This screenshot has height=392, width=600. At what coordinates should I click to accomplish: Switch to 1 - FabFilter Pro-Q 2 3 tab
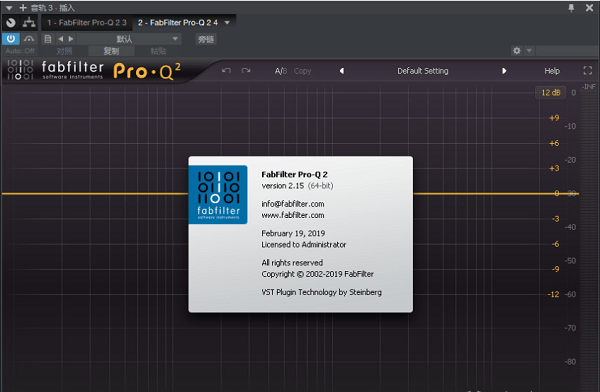point(86,23)
